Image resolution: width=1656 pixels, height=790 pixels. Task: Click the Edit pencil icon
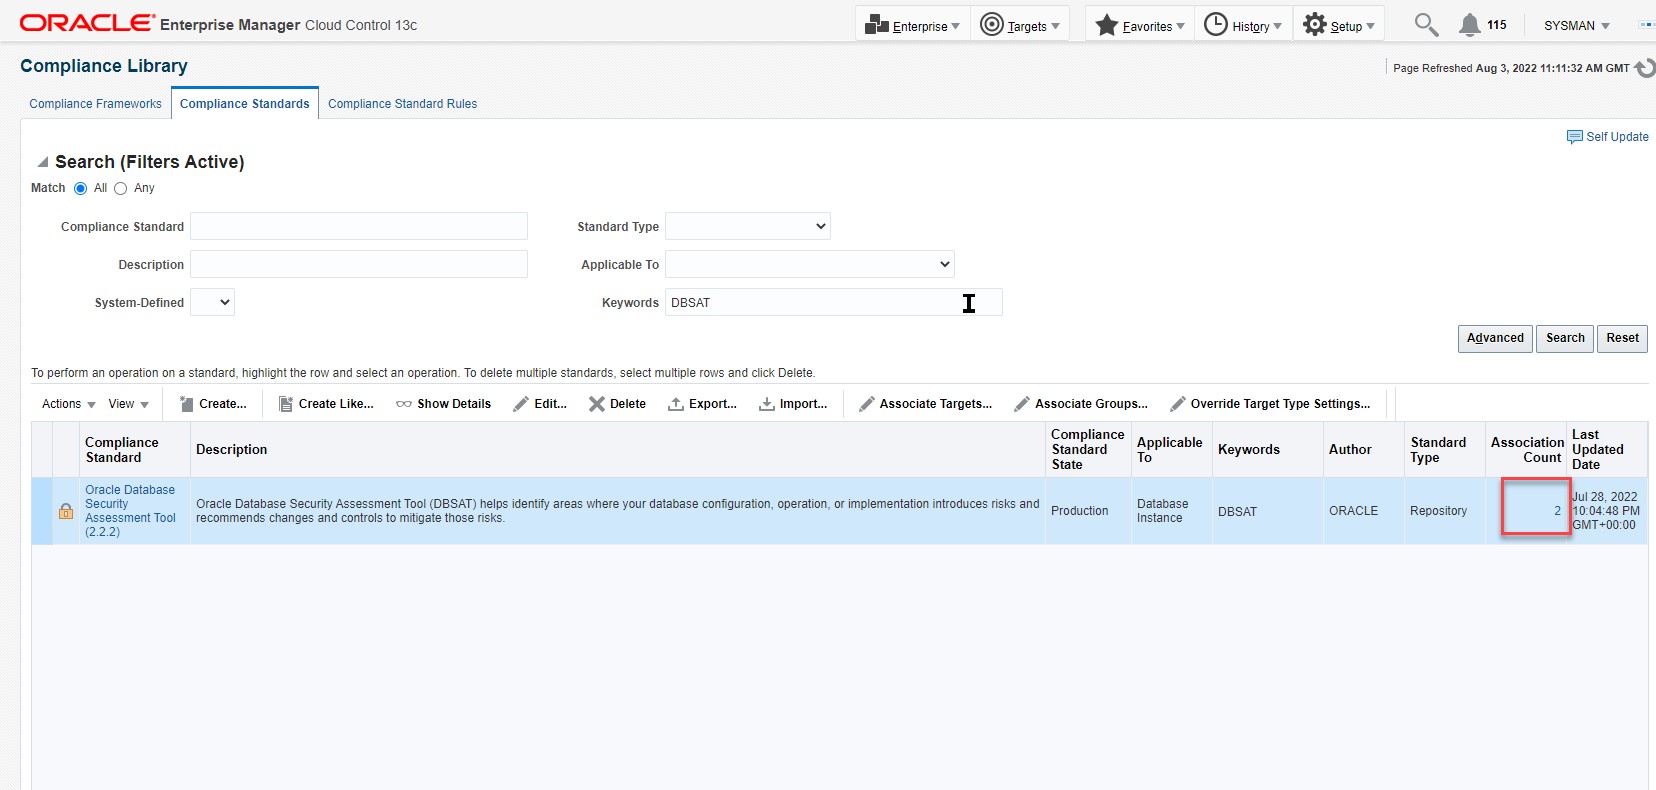(x=521, y=404)
